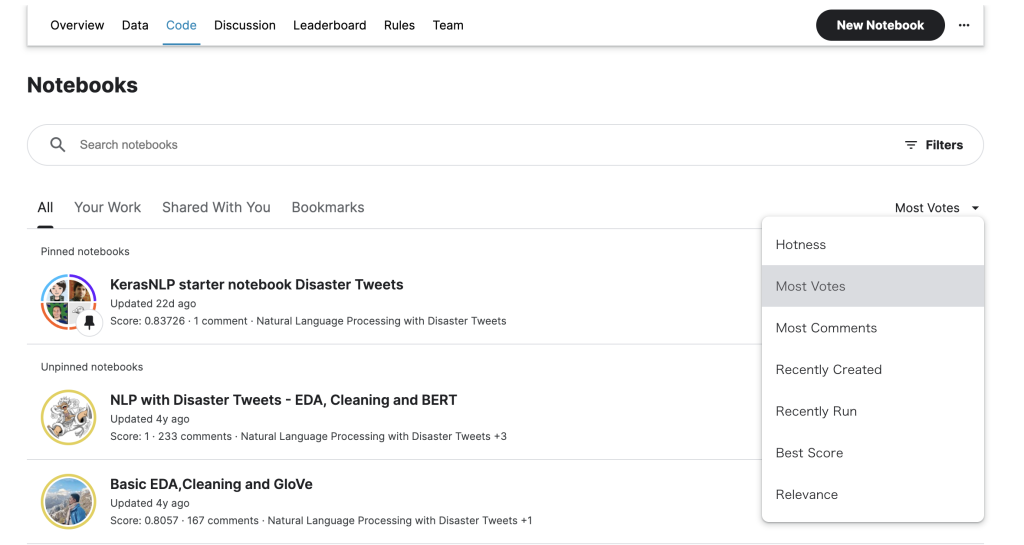The height and width of the screenshot is (545, 1024).
Task: Click the New Notebook button
Action: pos(880,25)
